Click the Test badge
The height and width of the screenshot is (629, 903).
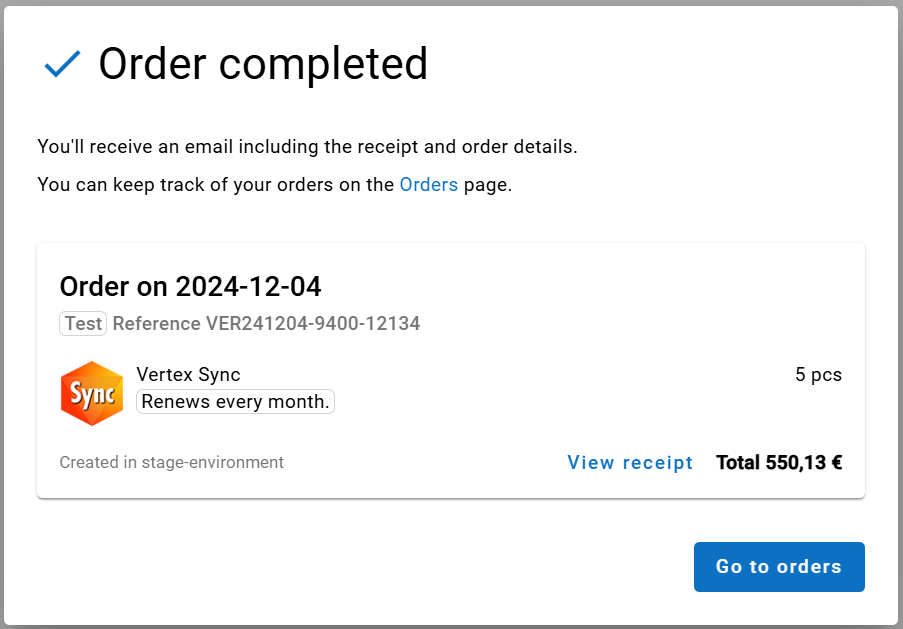point(83,323)
